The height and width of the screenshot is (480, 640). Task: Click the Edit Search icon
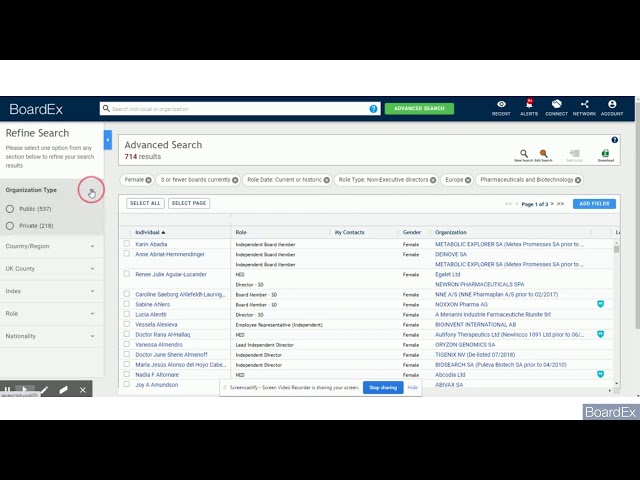tap(543, 153)
